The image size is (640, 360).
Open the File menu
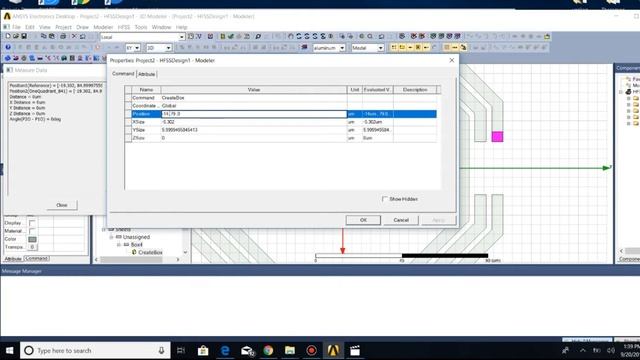16,27
